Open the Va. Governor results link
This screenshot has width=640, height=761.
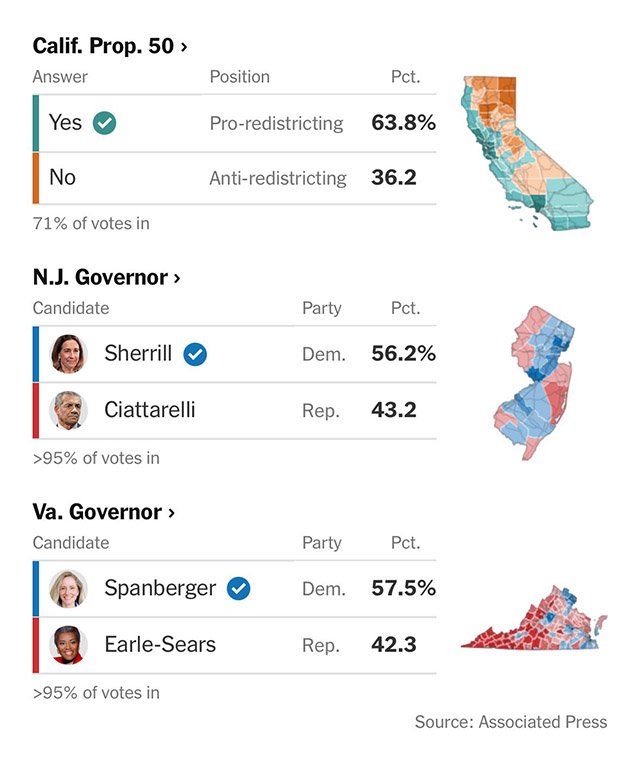(103, 512)
